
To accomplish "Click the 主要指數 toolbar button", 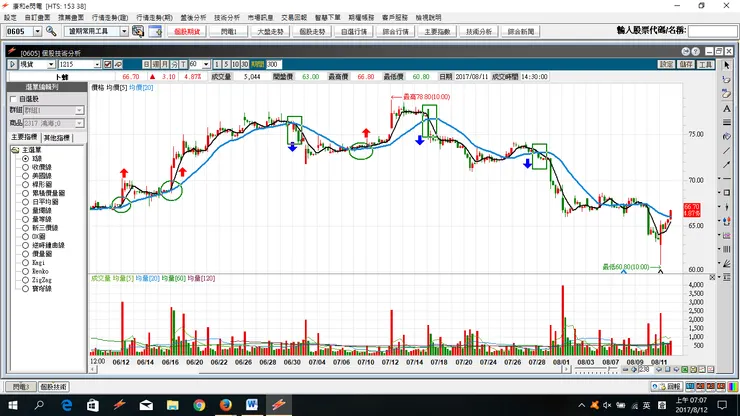I will coord(437,32).
